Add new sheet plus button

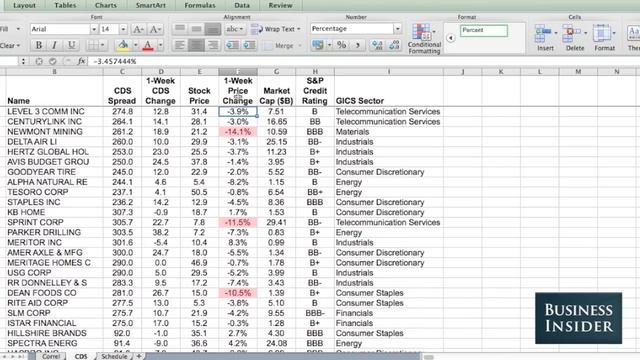[139, 356]
